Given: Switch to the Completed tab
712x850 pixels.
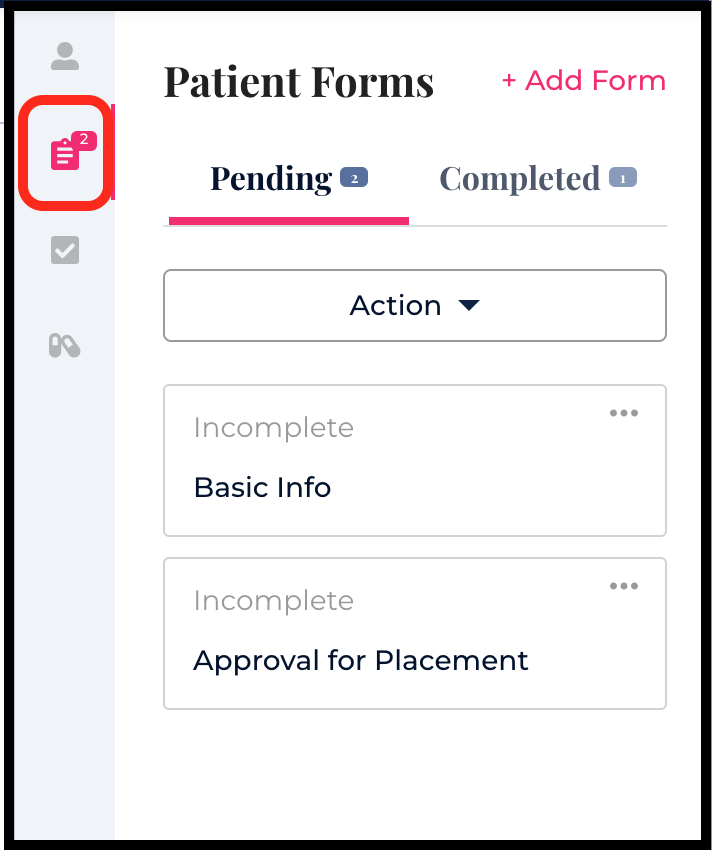Looking at the screenshot, I should point(520,179).
